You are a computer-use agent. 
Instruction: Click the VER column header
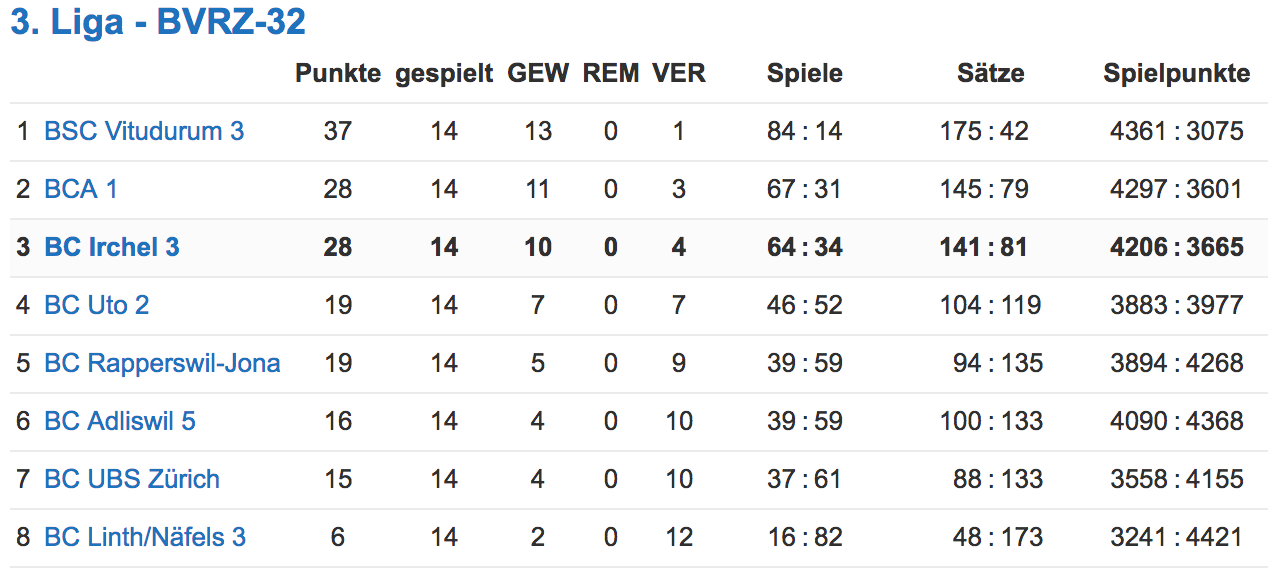(x=679, y=73)
